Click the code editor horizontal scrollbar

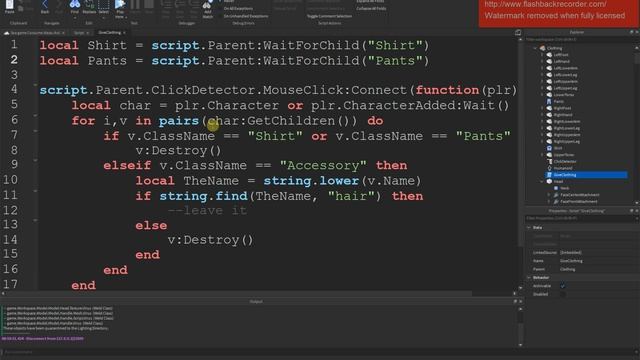tap(237, 293)
